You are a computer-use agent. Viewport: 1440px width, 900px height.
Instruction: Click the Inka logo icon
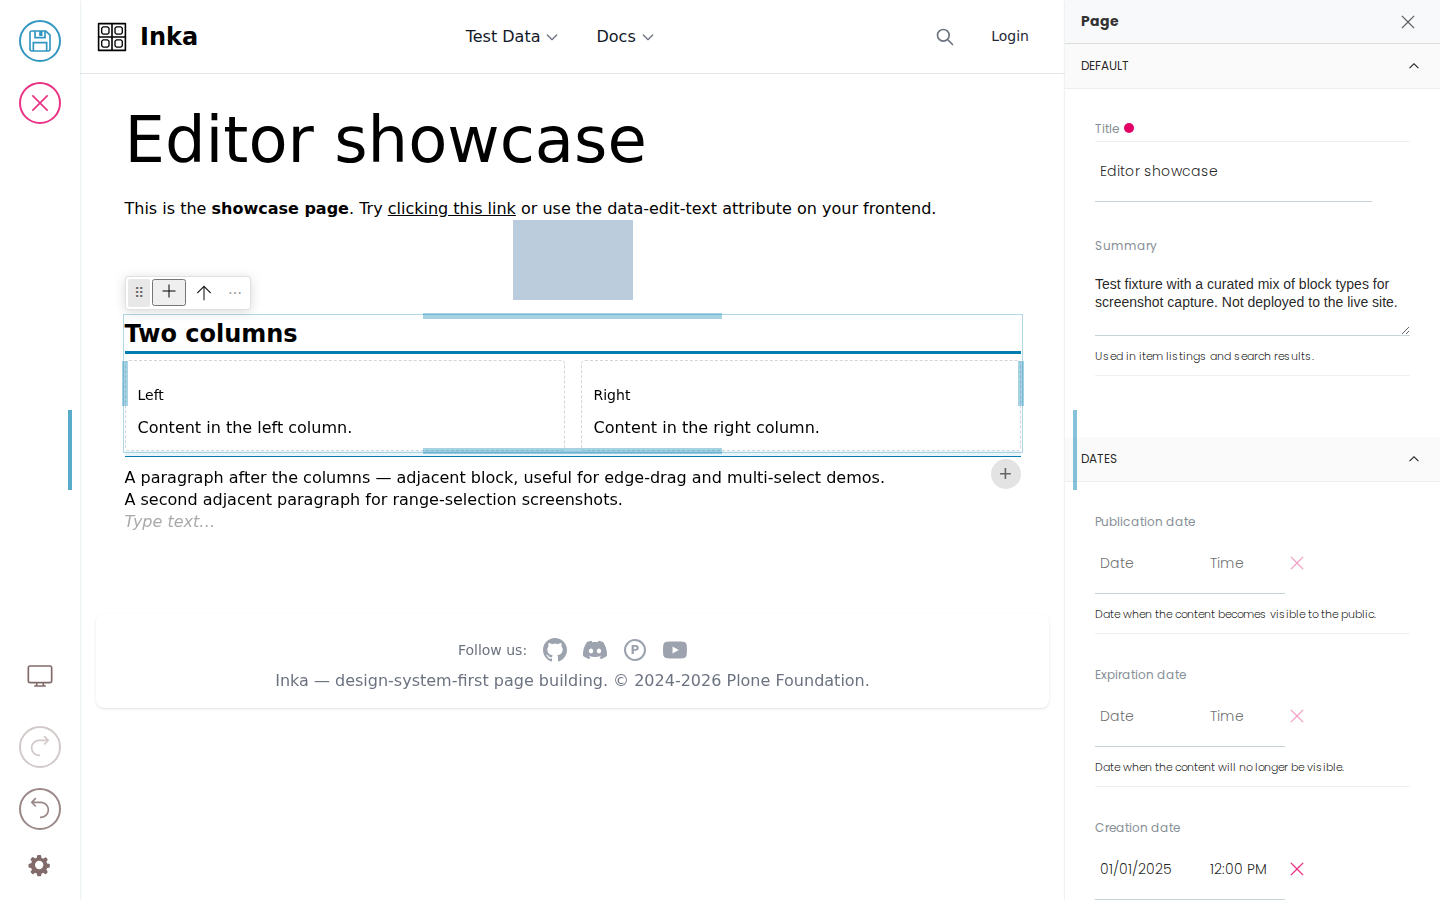click(x=112, y=37)
